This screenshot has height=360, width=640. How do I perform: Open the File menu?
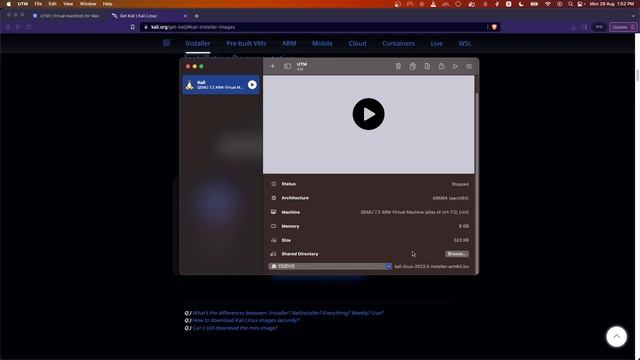coord(38,4)
